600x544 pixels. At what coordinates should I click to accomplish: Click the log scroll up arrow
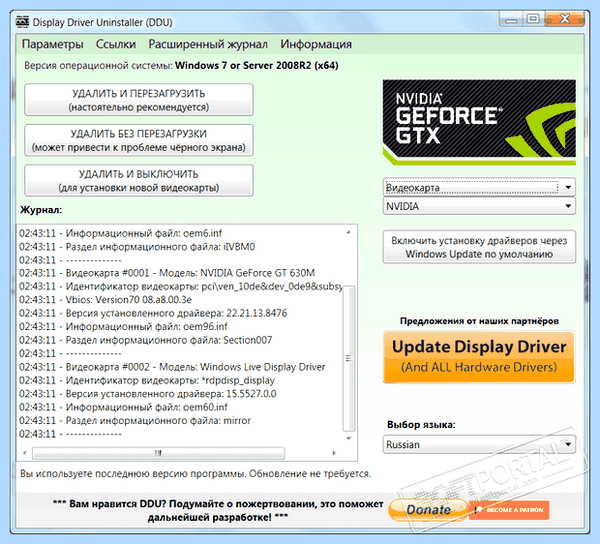point(349,232)
